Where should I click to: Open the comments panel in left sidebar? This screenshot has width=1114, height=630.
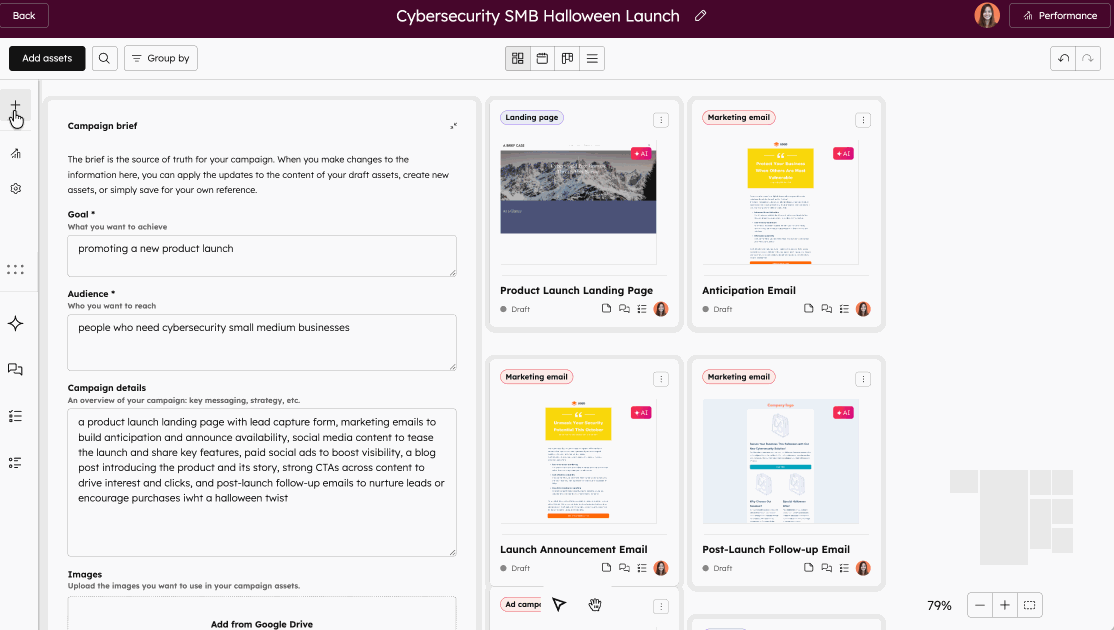(x=15, y=369)
